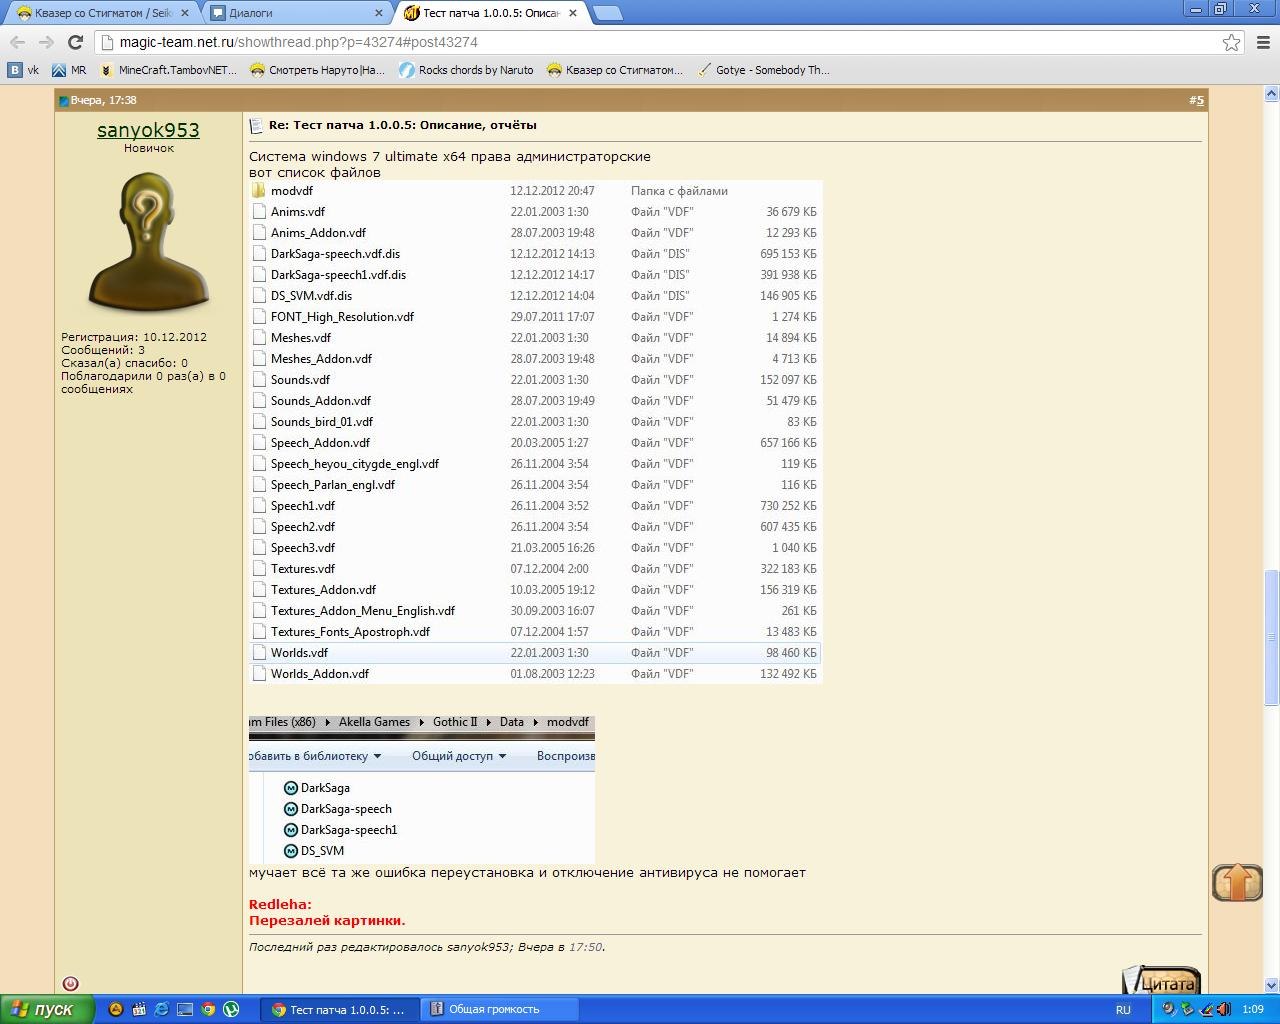Launch Chrome from the quick launch bar

pos(208,1009)
